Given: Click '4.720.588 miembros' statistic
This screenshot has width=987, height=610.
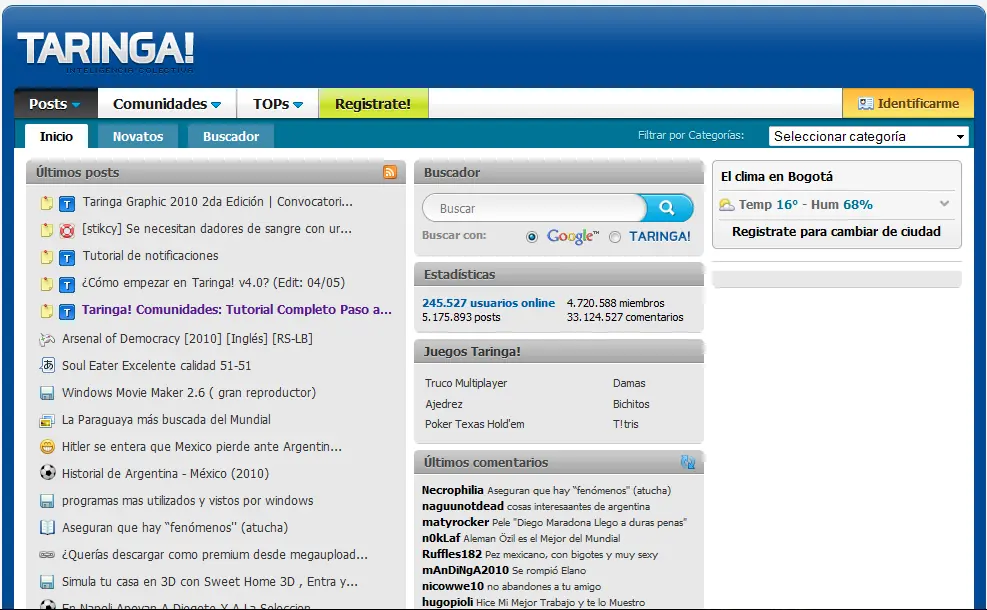Looking at the screenshot, I should (616, 303).
